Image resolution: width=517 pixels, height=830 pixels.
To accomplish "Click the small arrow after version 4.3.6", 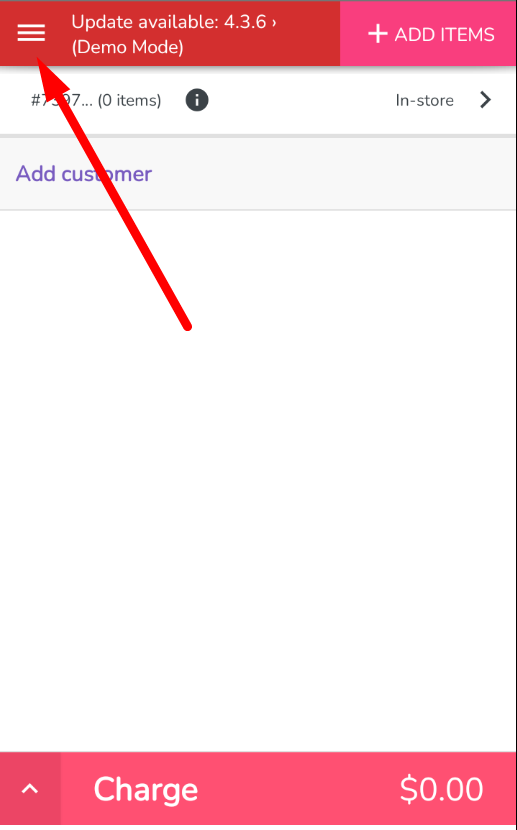I will [274, 23].
